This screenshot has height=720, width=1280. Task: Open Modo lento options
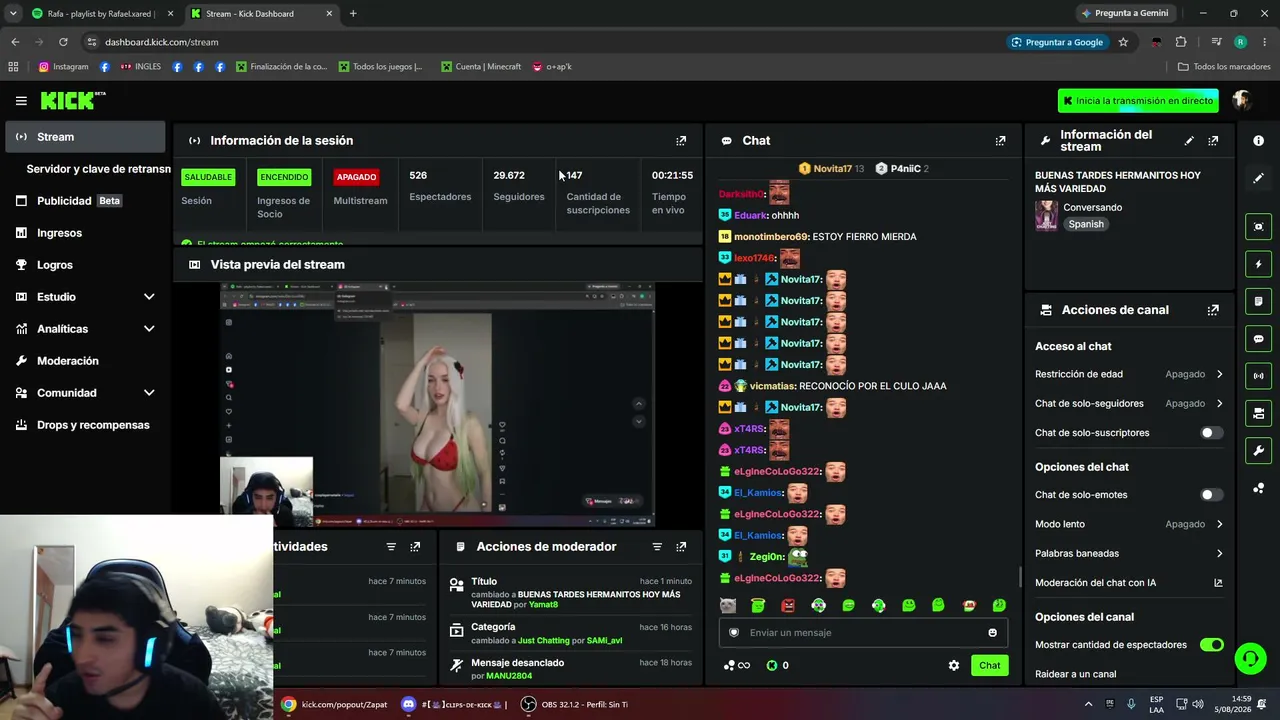(x=1129, y=524)
